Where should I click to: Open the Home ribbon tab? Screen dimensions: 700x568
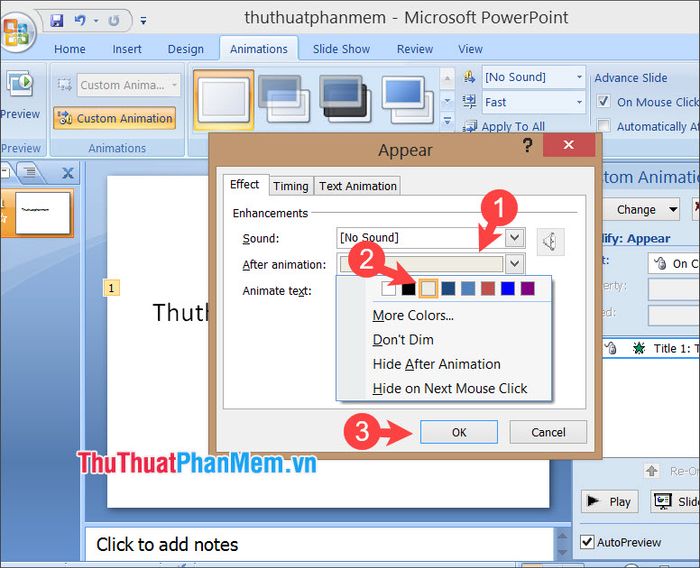(70, 49)
